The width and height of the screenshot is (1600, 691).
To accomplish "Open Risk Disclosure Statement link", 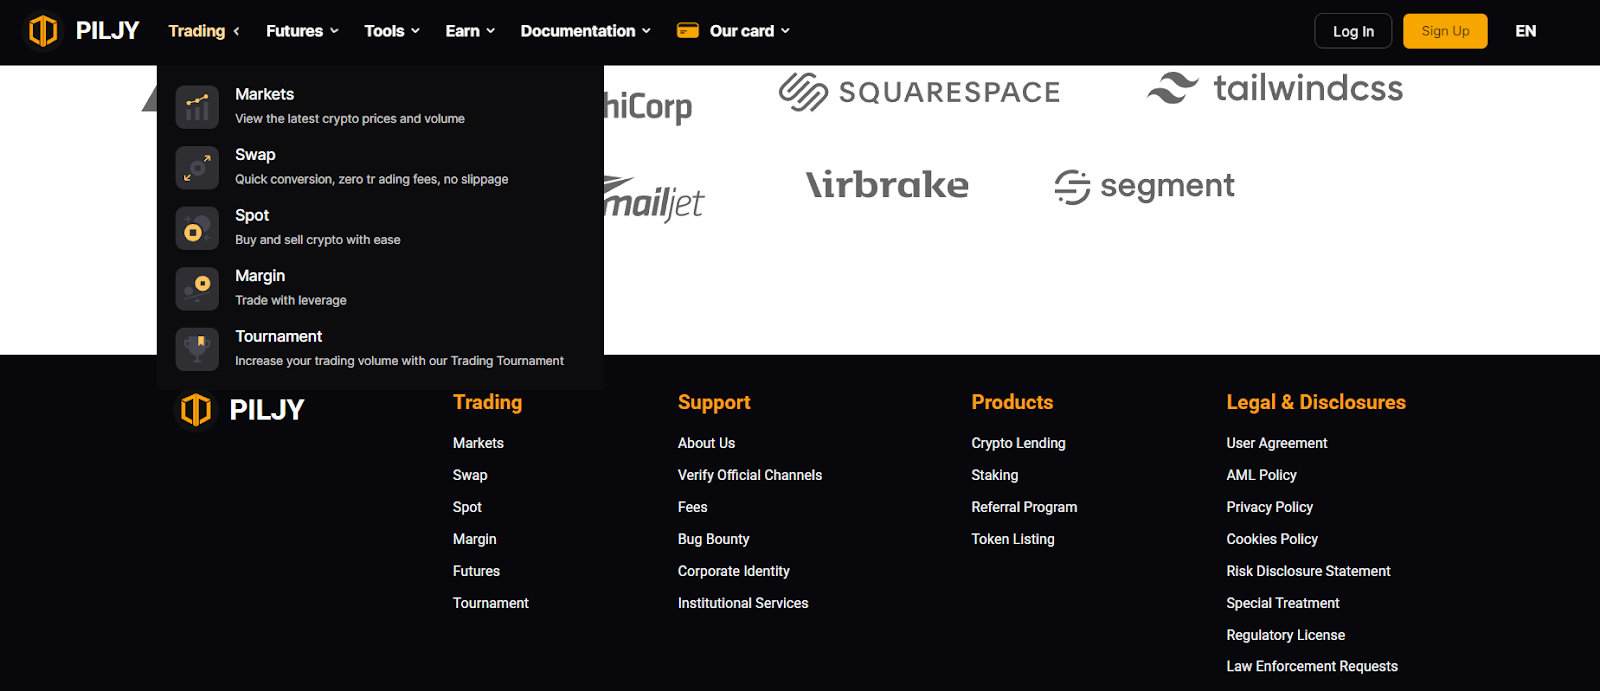I will [x=1309, y=571].
